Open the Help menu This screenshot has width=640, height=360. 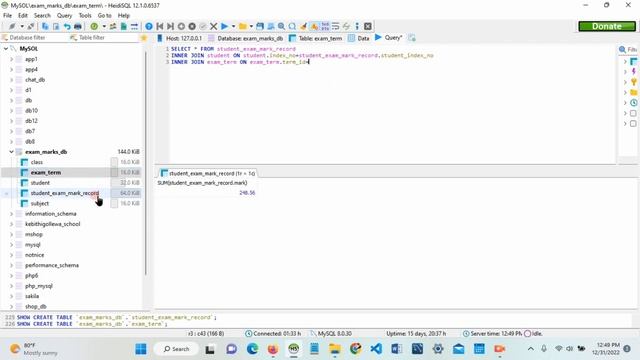click(124, 16)
